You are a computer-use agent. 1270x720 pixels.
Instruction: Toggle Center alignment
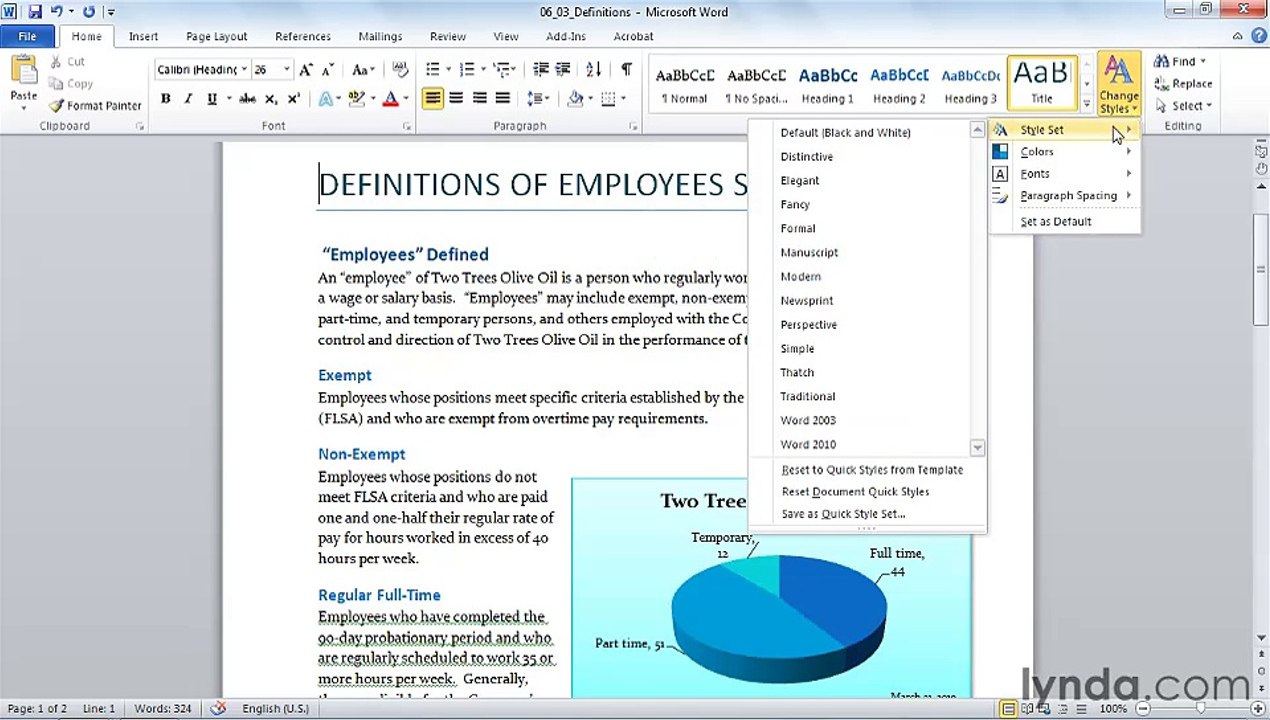point(456,99)
